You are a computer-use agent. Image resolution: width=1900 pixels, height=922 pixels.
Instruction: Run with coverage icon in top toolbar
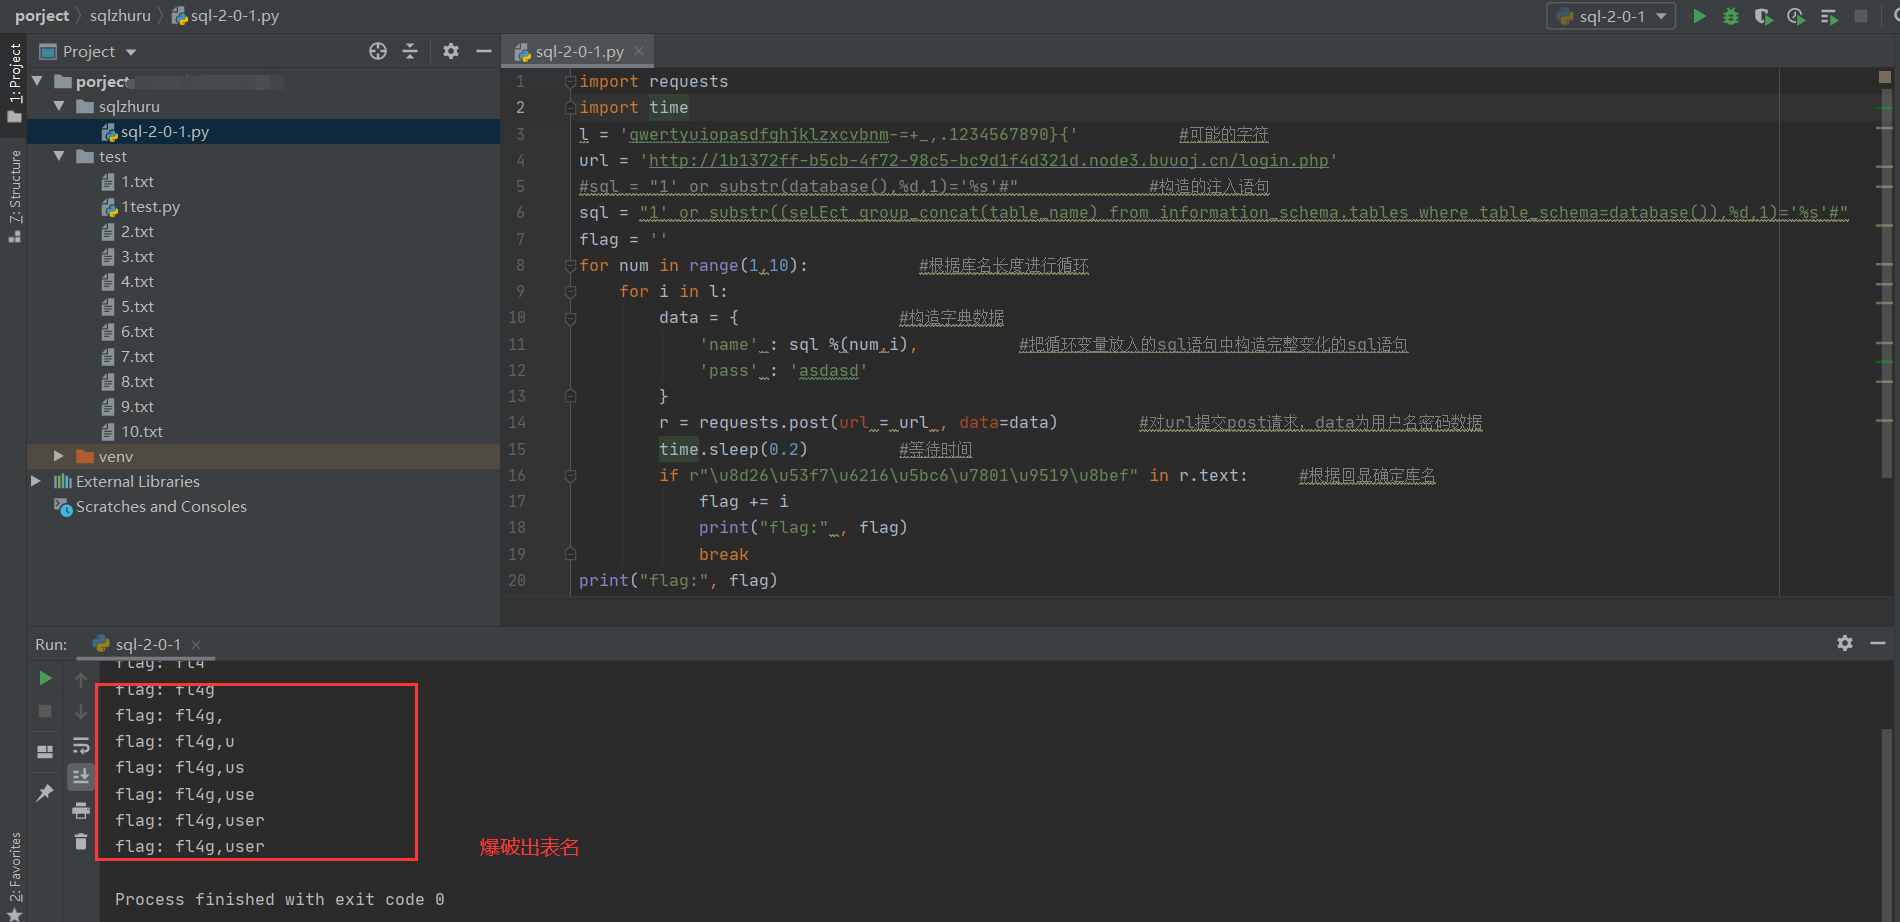pos(1763,16)
